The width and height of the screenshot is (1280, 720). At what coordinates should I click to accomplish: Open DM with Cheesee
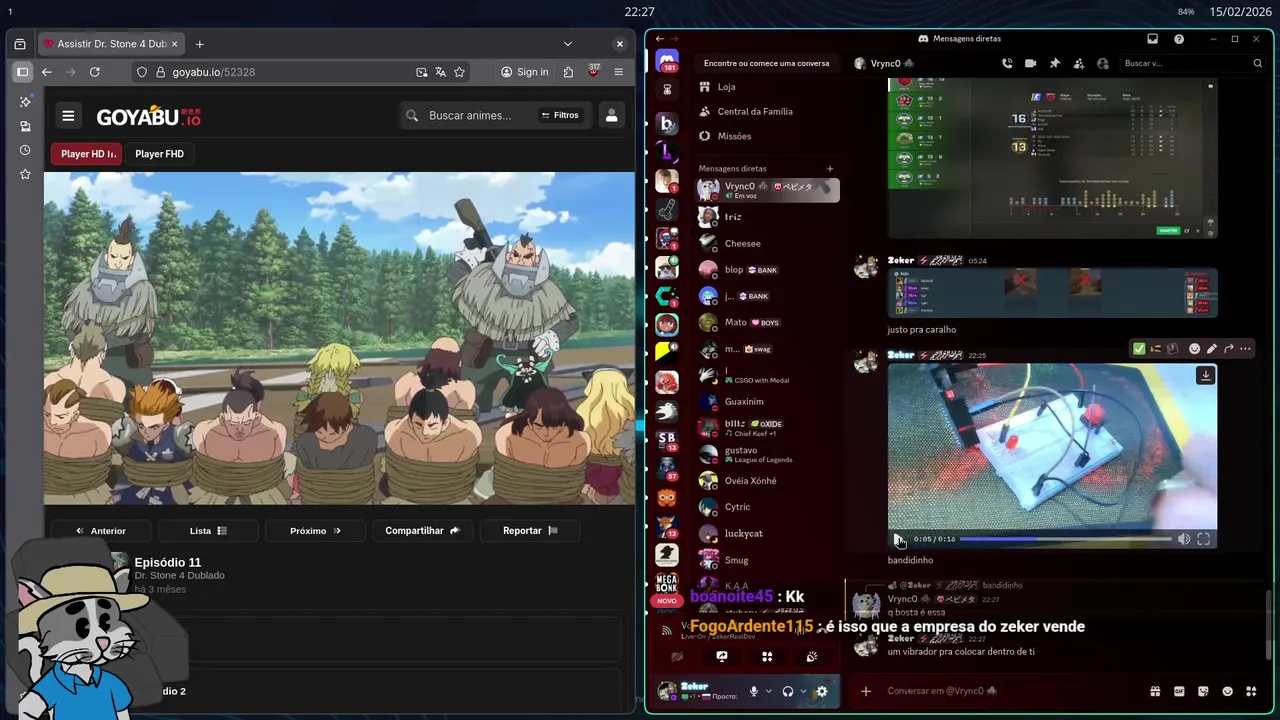768,243
